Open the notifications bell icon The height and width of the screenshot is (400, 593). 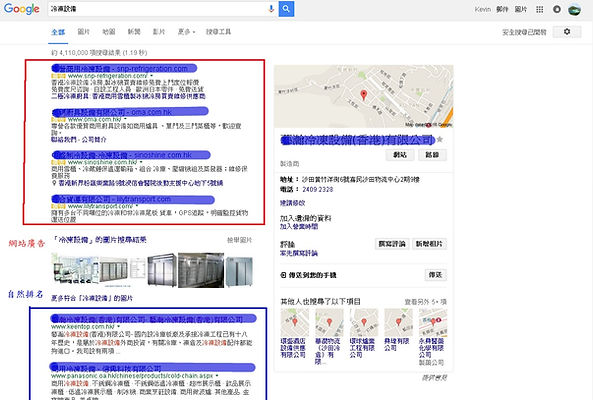[x=557, y=9]
